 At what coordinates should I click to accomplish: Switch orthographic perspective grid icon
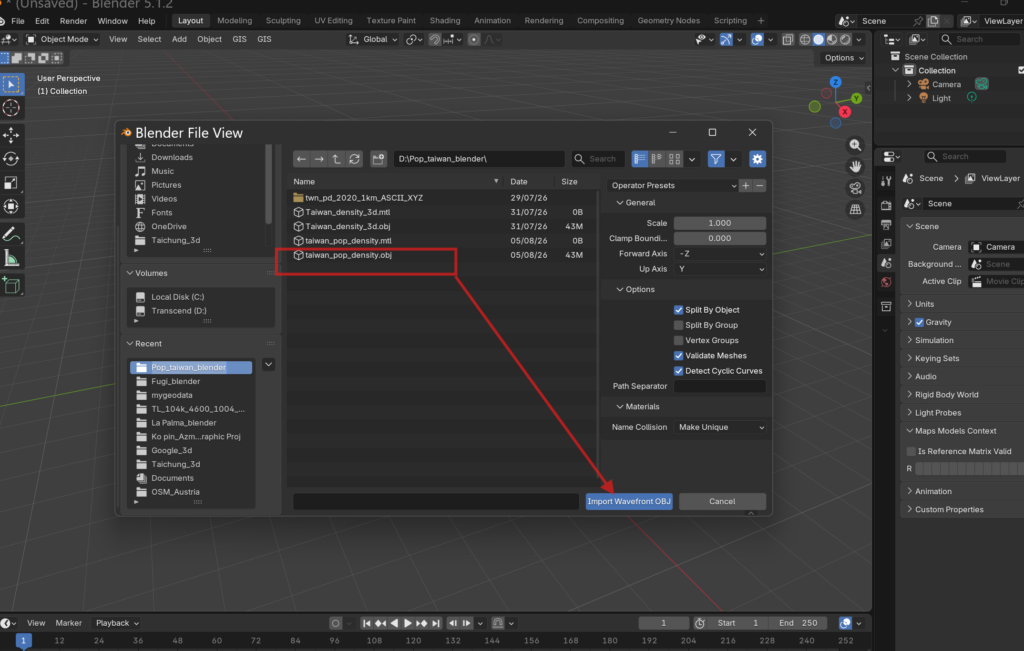pyautogui.click(x=855, y=210)
